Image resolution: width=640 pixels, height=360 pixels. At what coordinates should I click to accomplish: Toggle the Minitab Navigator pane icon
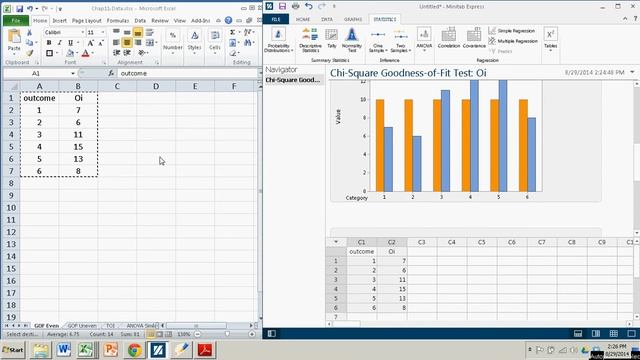271,334
